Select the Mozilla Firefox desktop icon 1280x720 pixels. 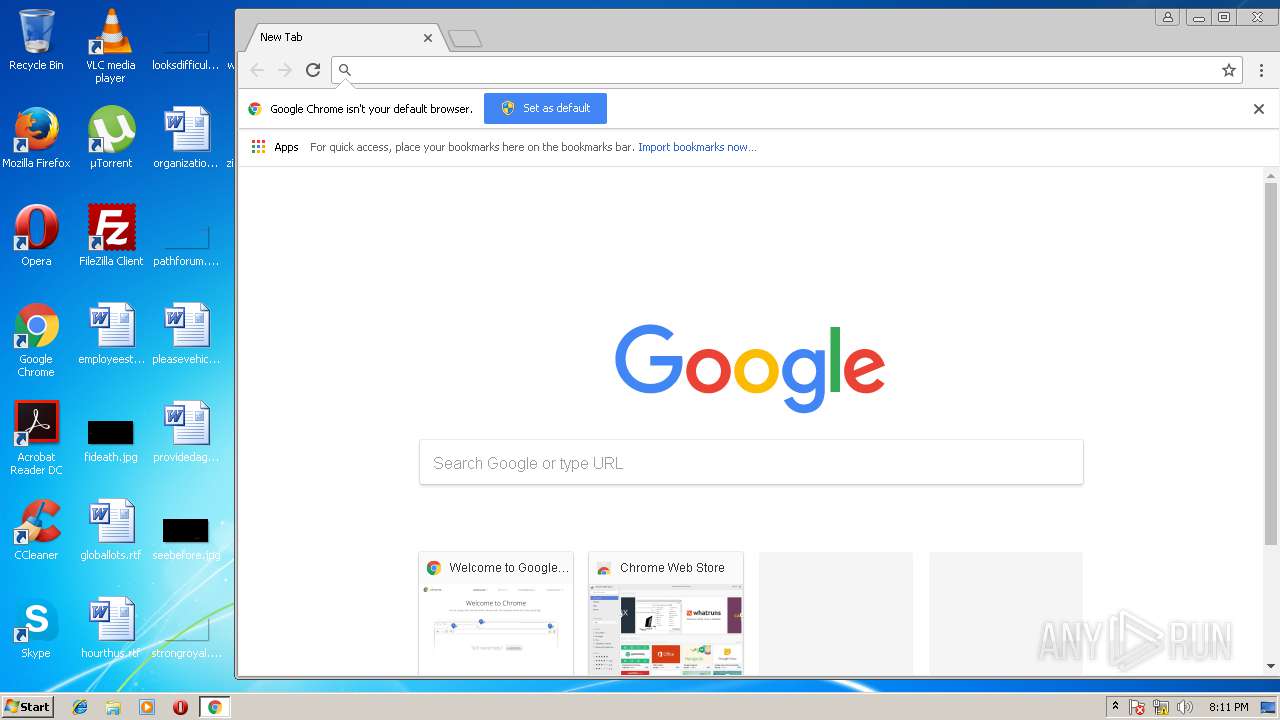[x=36, y=138]
